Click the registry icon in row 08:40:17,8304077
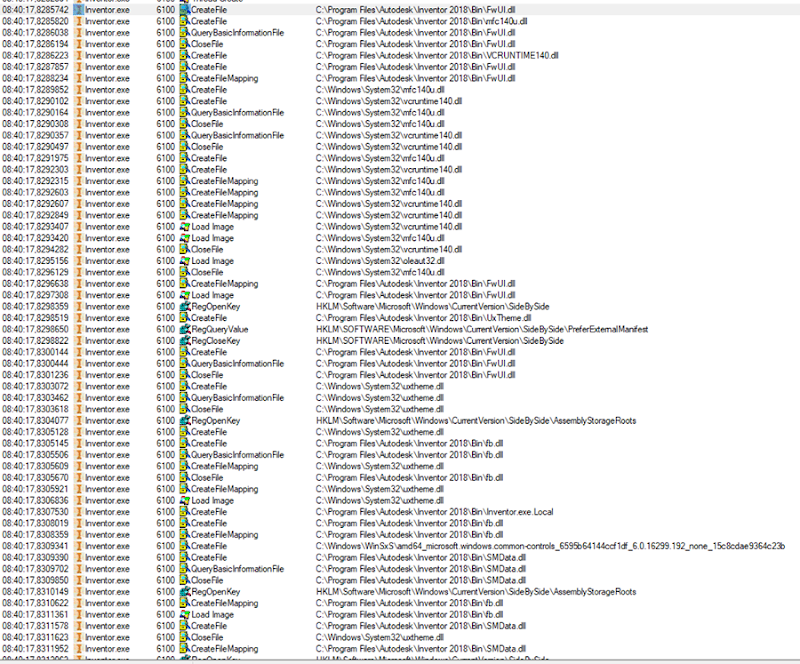 pyautogui.click(x=185, y=421)
